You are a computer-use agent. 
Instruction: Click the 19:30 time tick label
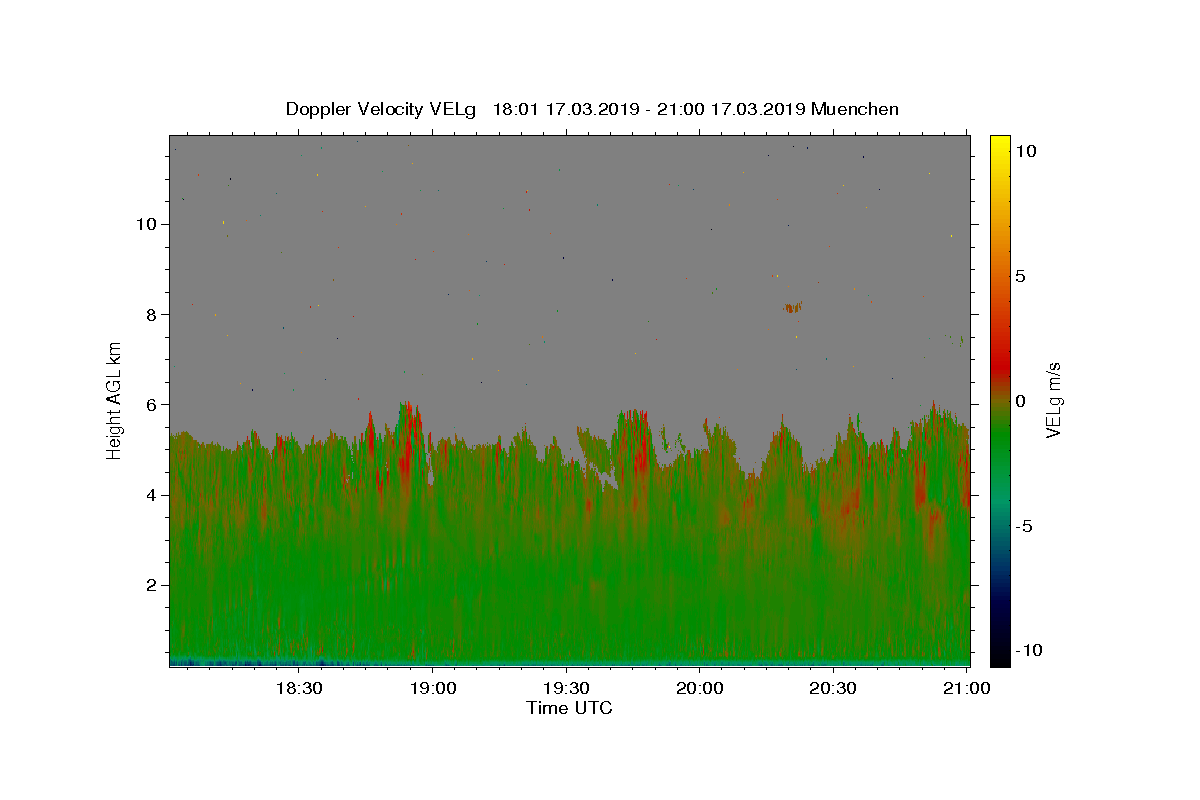[566, 688]
